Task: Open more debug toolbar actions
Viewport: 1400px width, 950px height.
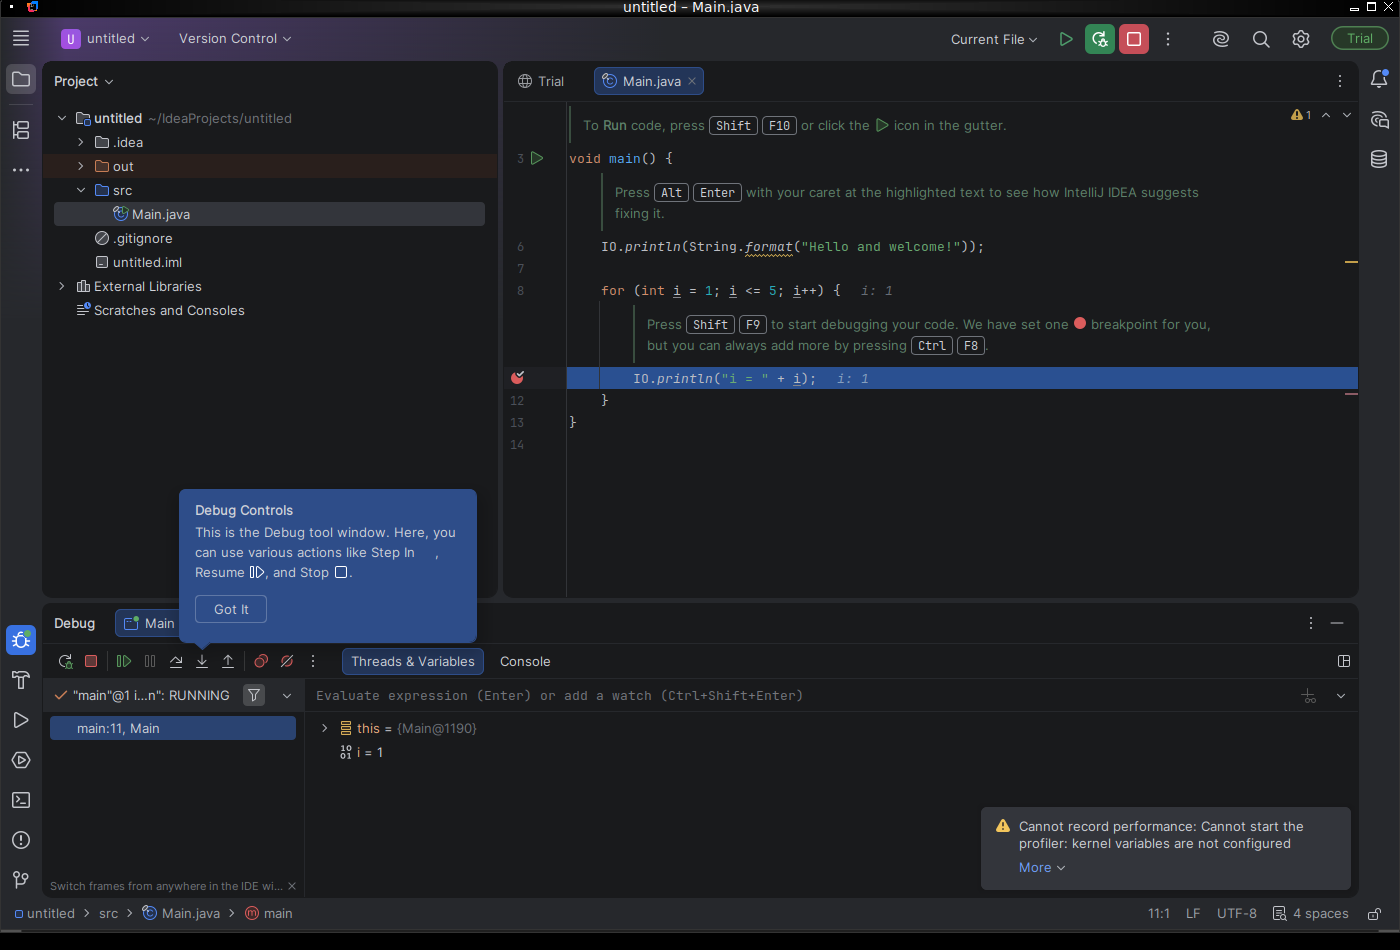Action: point(313,661)
